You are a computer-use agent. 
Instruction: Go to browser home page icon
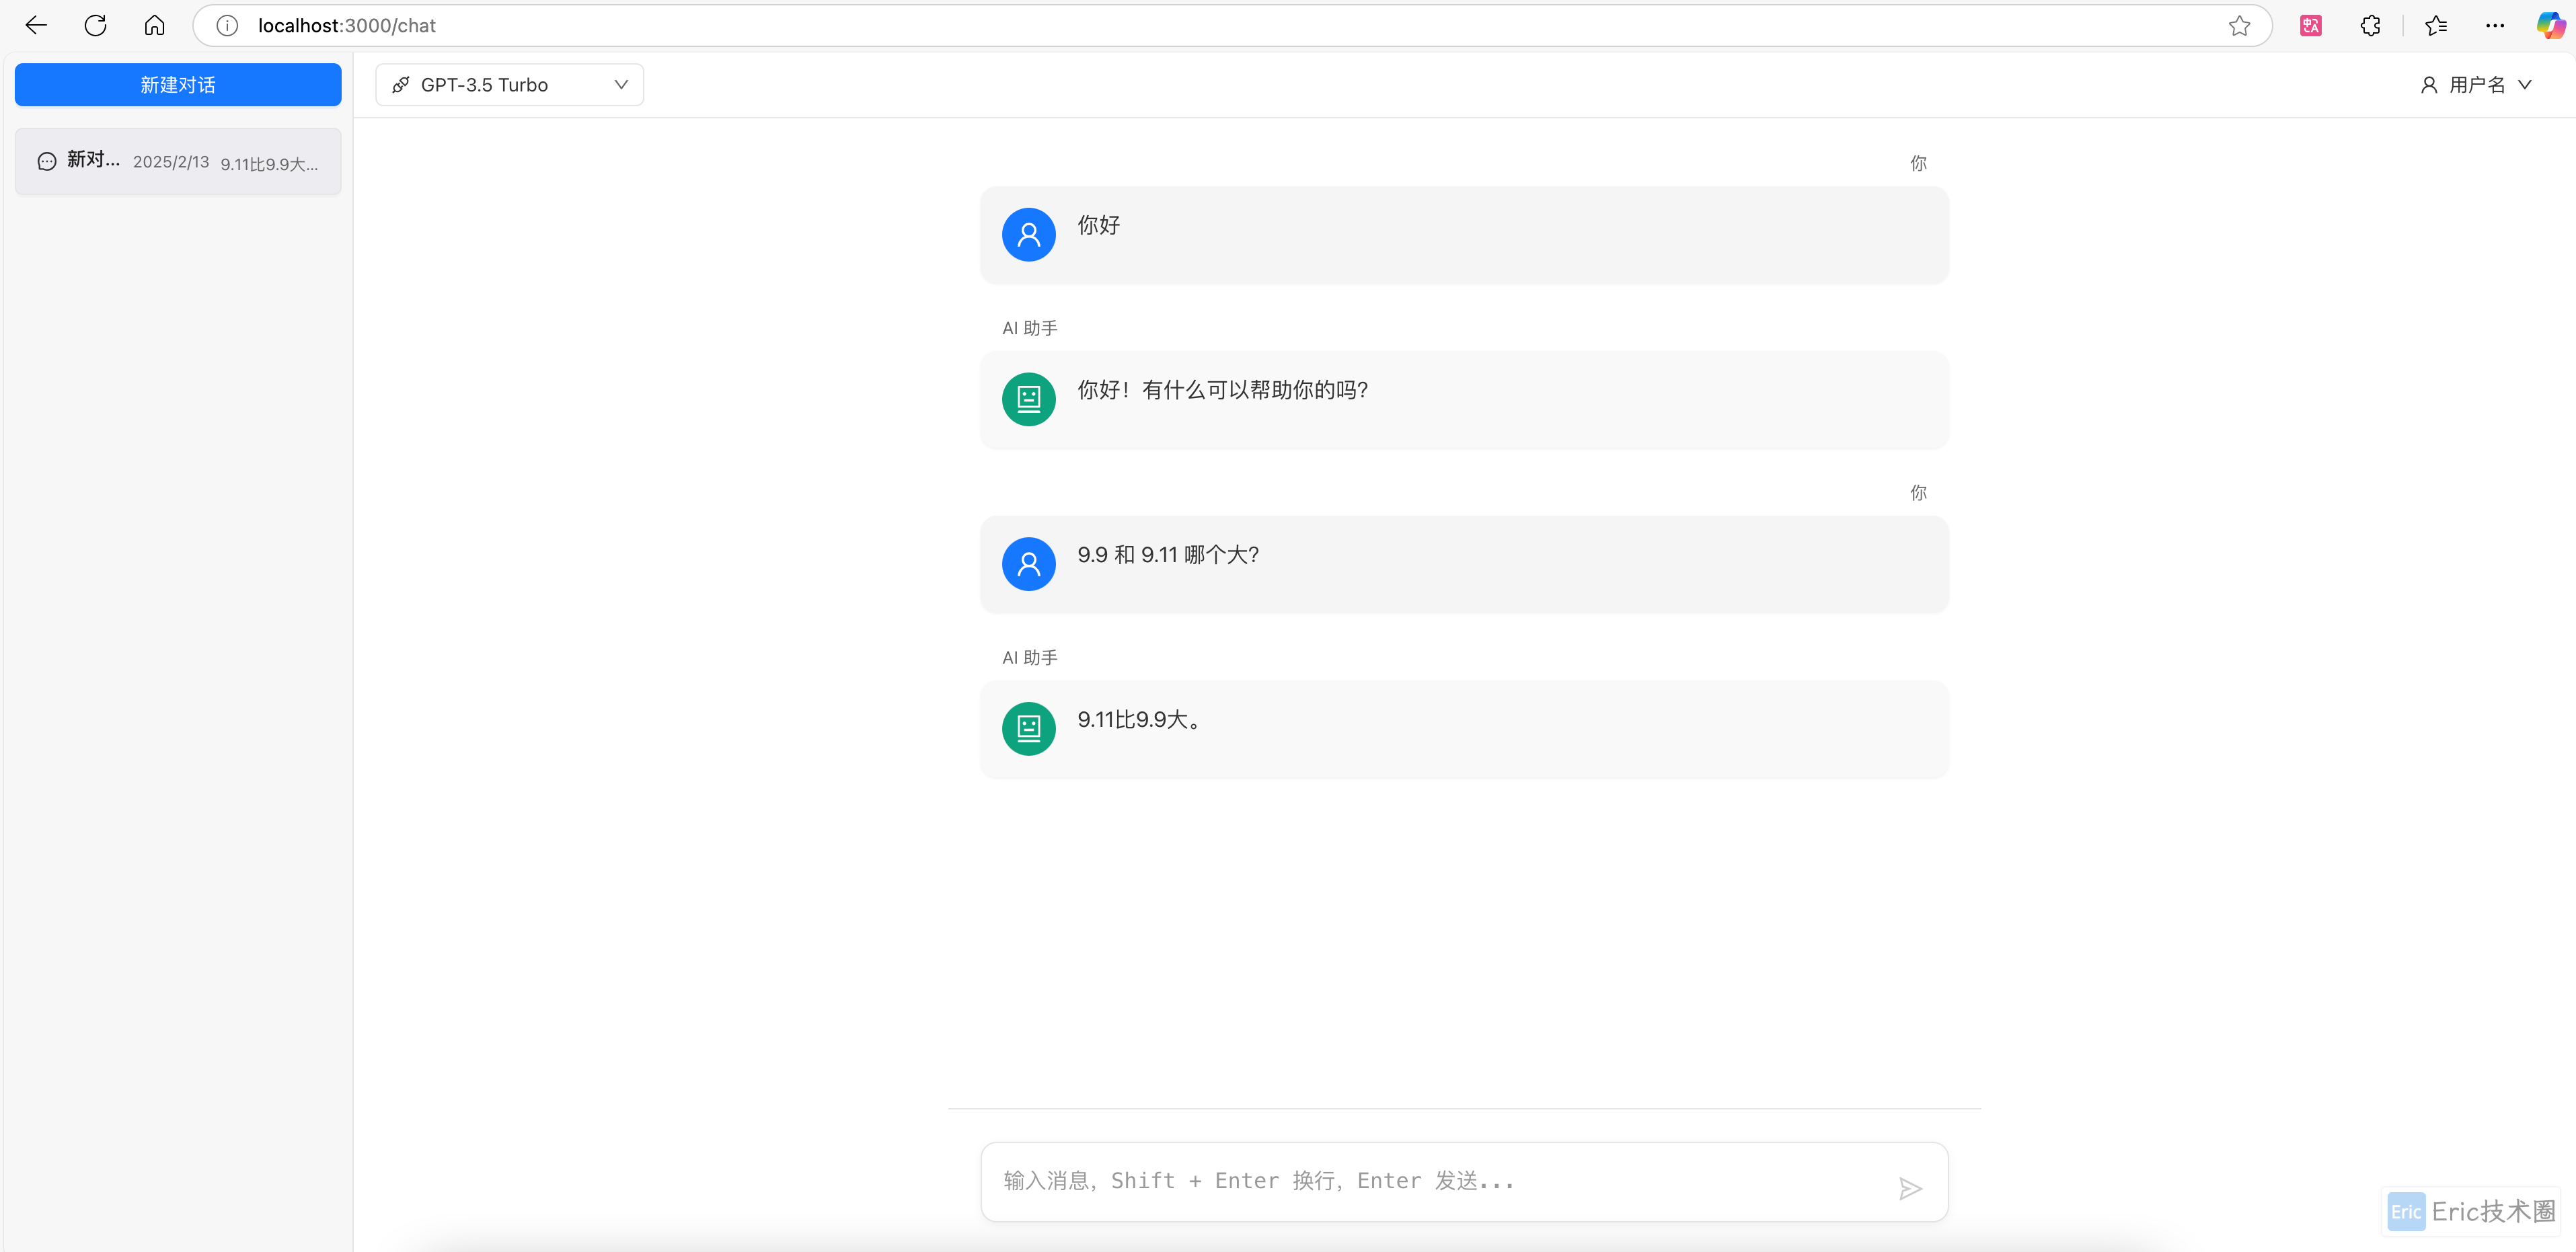tap(154, 26)
